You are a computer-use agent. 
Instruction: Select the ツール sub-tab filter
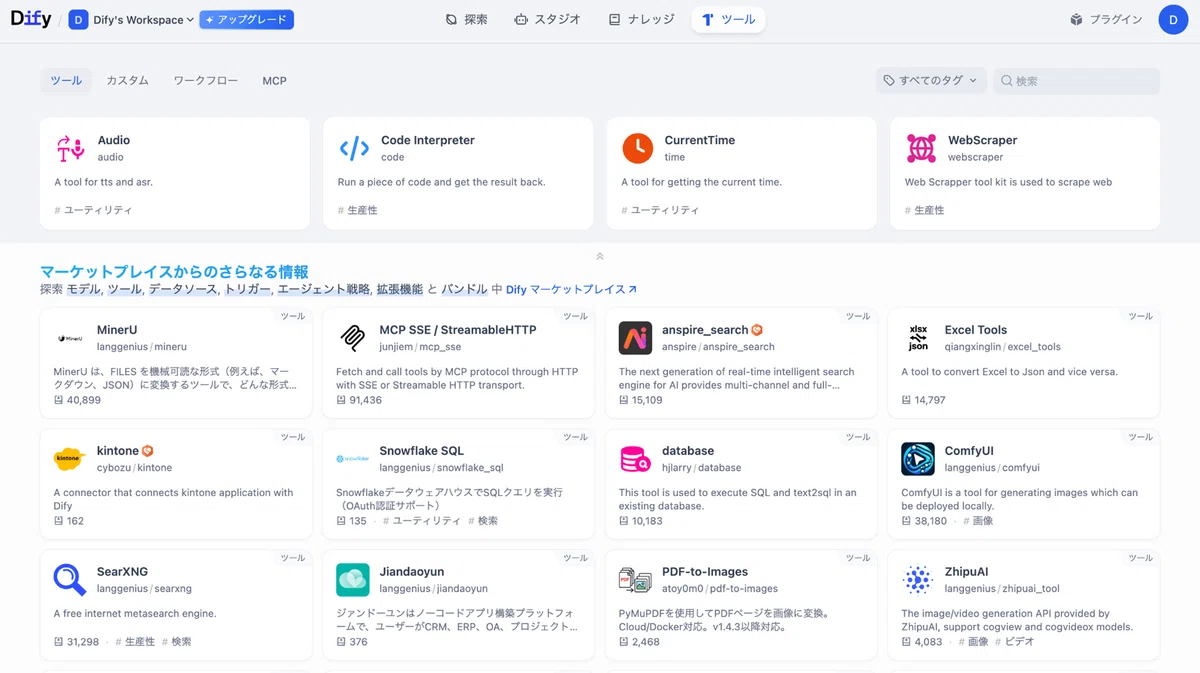(x=66, y=80)
